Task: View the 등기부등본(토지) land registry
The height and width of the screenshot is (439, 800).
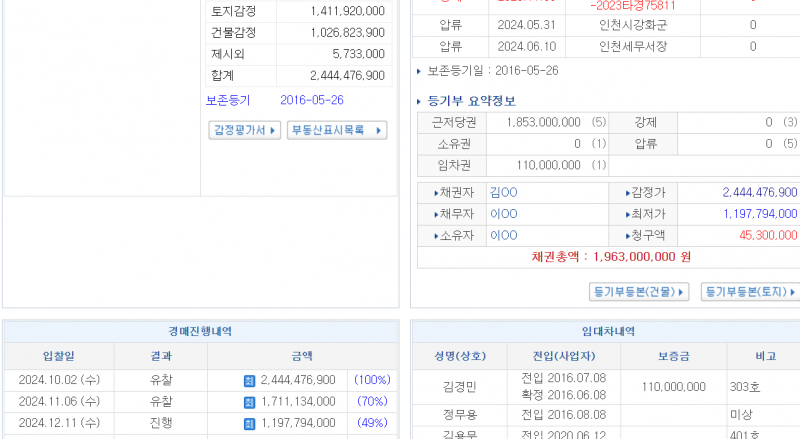Action: tap(751, 292)
